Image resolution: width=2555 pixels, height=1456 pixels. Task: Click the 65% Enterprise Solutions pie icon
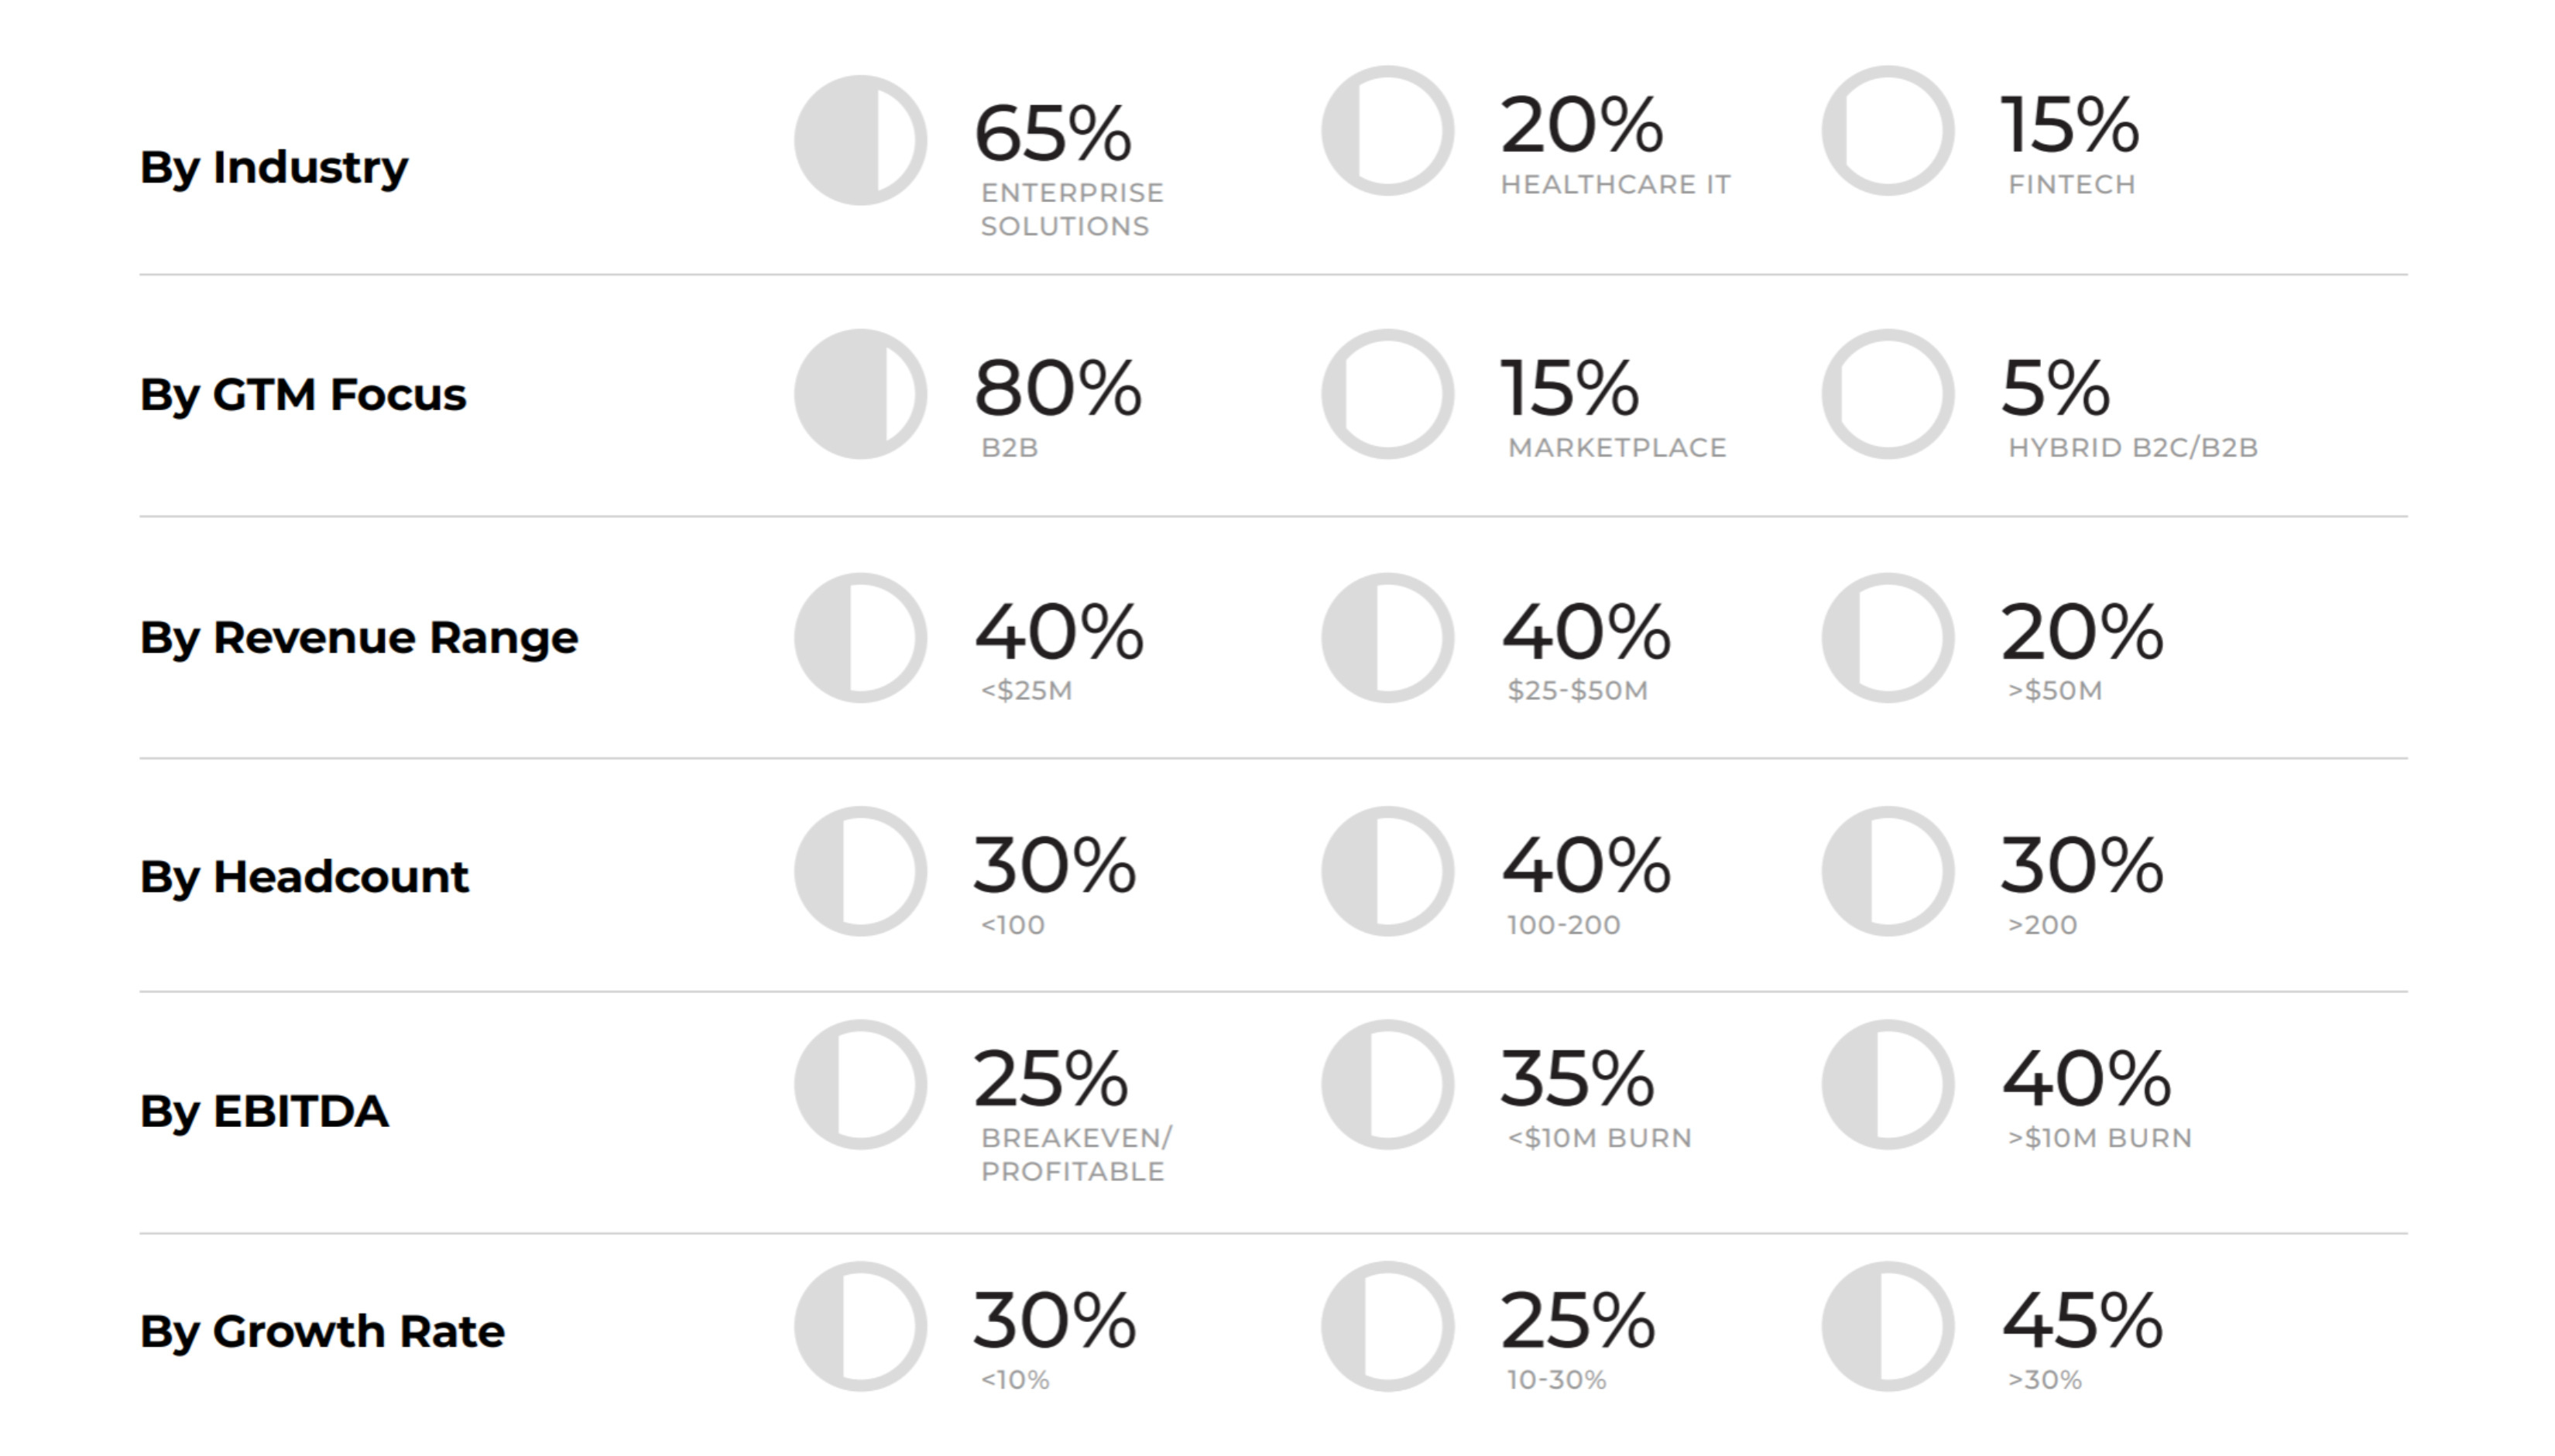[860, 140]
